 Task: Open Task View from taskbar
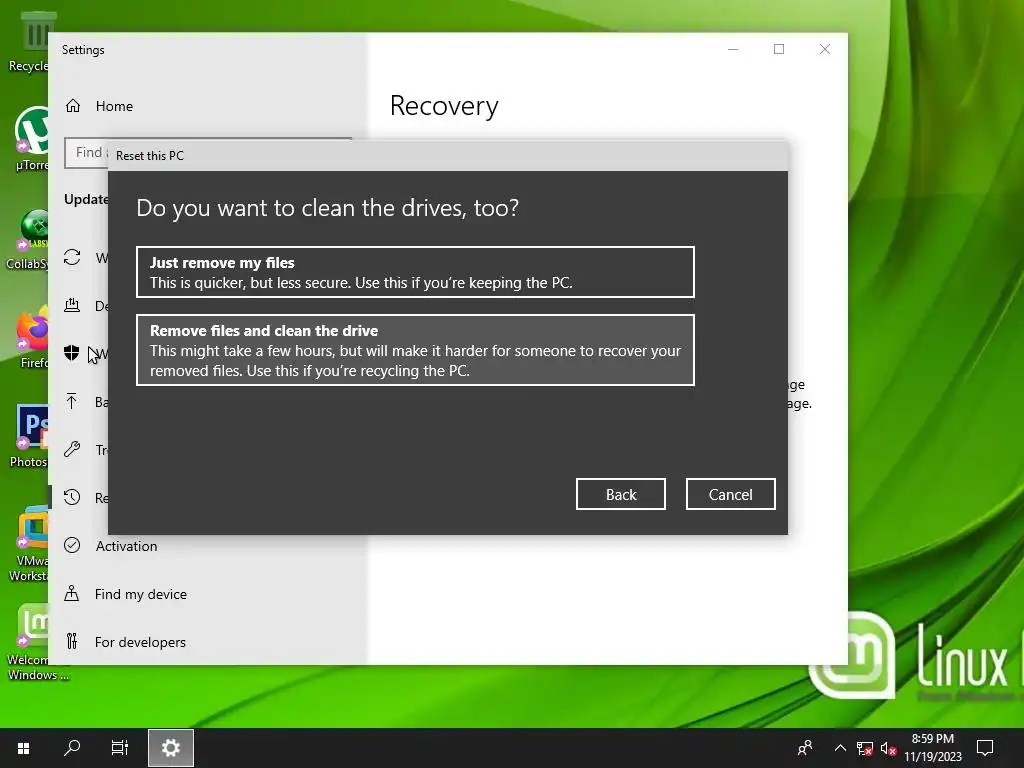120,748
